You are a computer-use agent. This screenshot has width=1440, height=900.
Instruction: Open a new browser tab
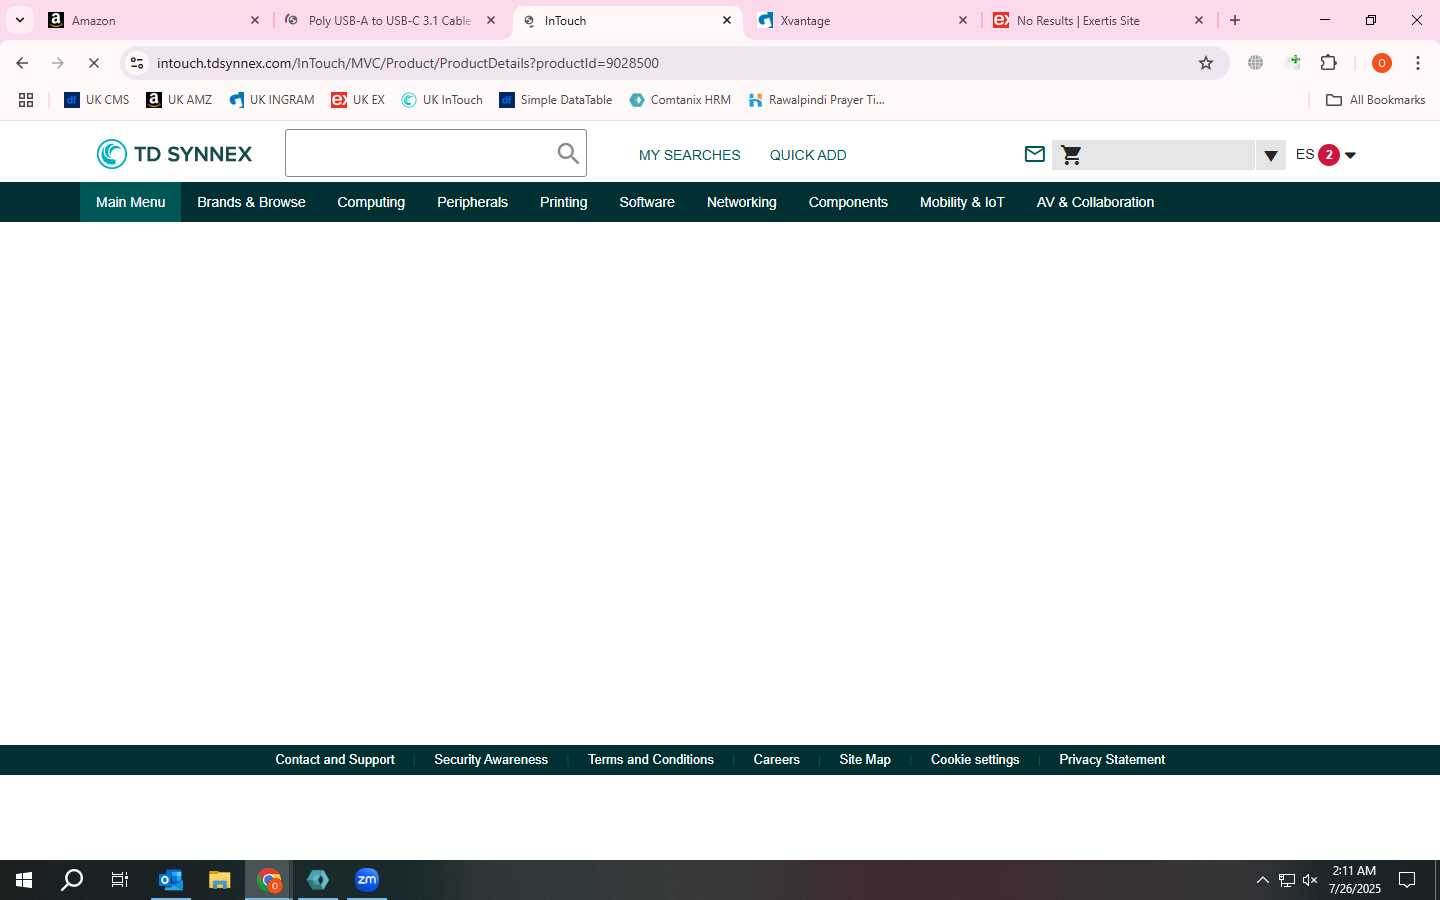(1235, 20)
